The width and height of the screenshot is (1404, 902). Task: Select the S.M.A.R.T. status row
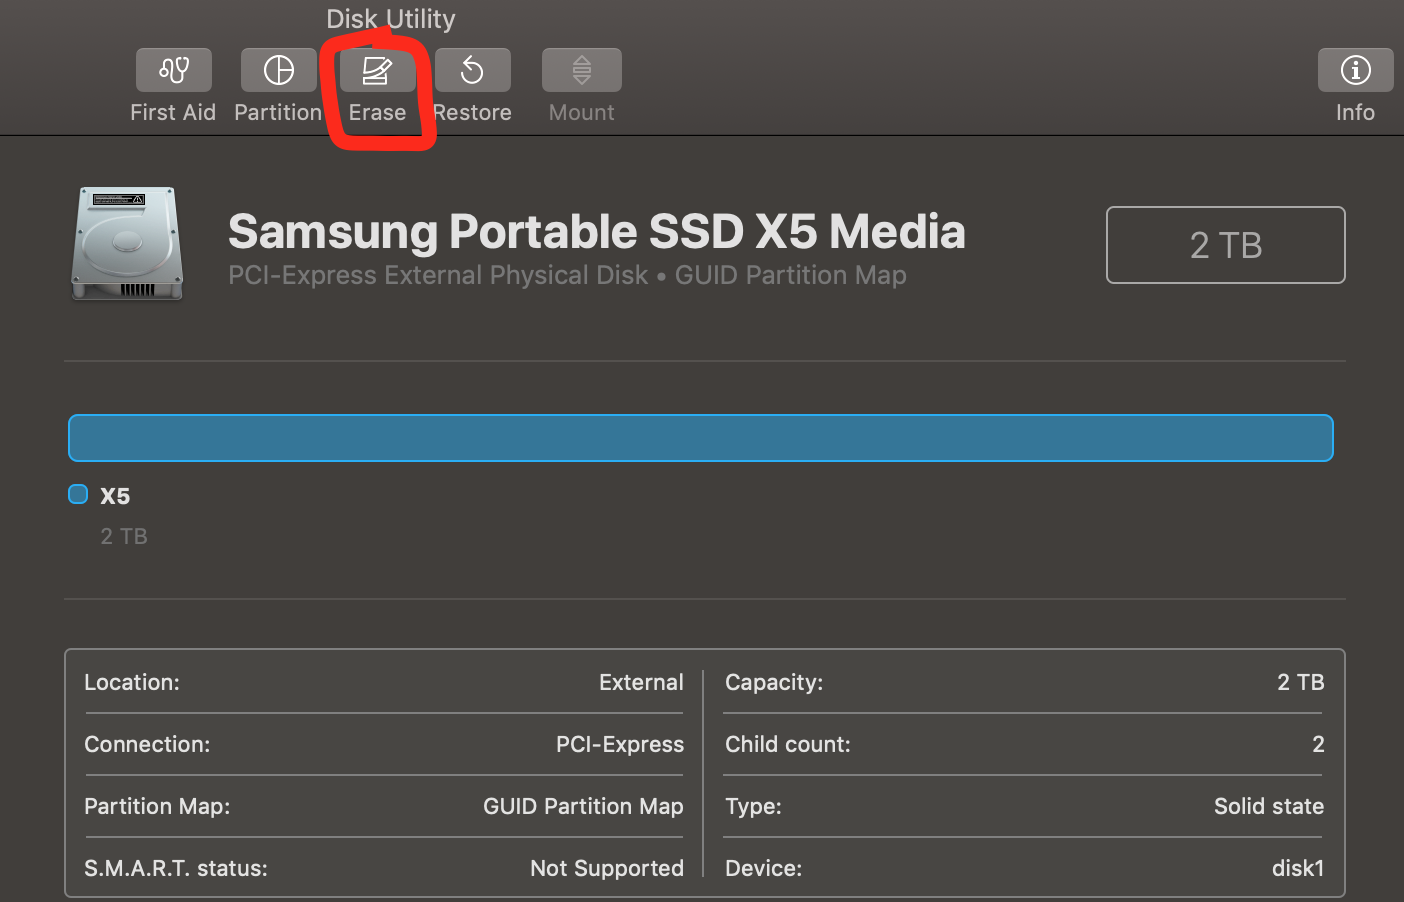(384, 868)
